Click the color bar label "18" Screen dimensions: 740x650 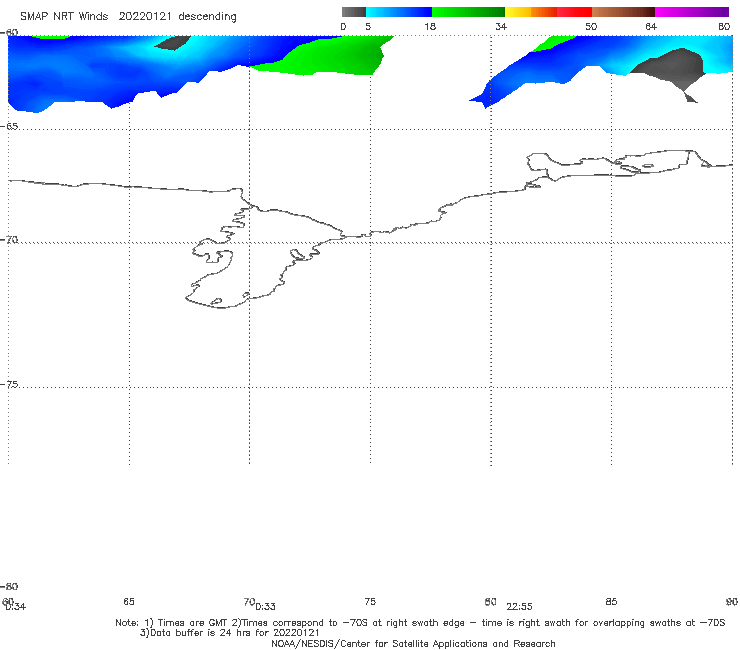430,27
